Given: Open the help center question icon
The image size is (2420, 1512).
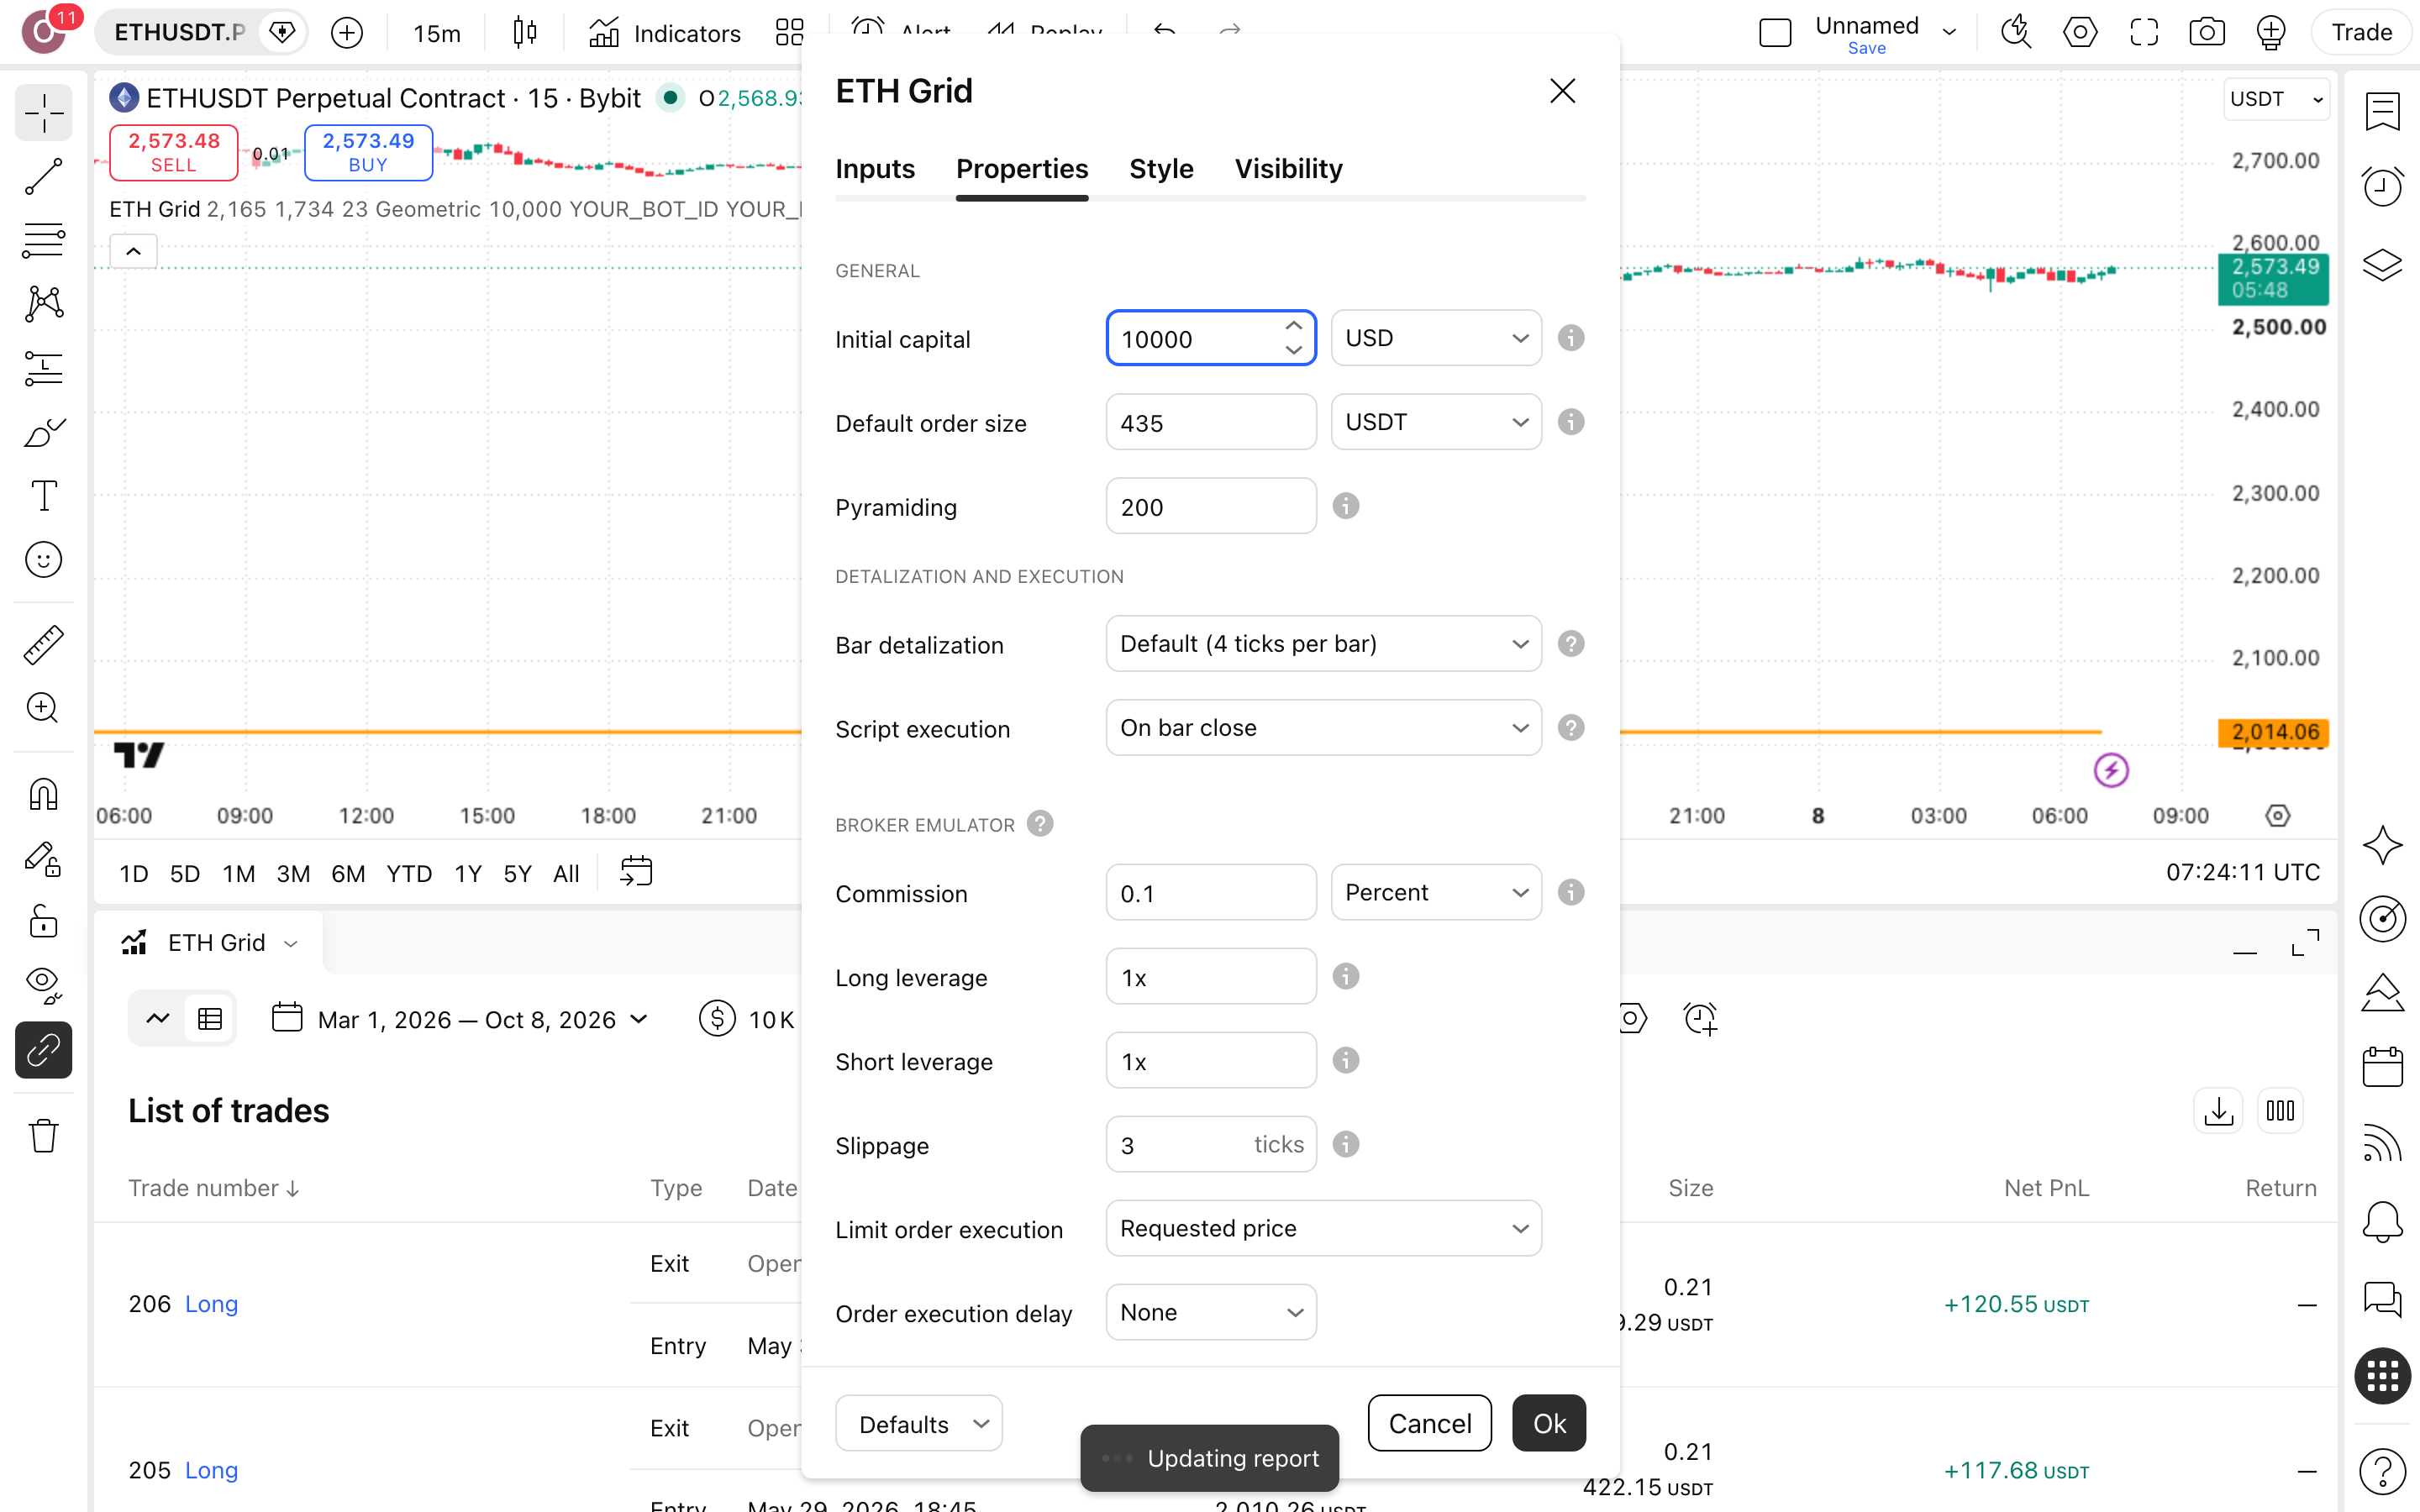Looking at the screenshot, I should coord(2383,1470).
